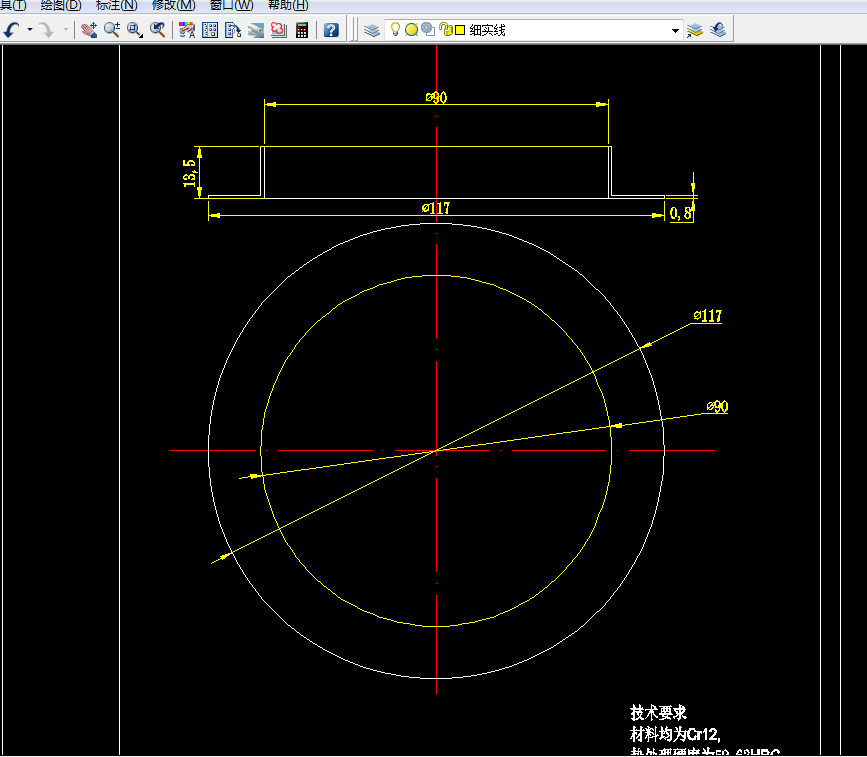
Task: Open the 标注(N) dimension menu
Action: pos(111,5)
